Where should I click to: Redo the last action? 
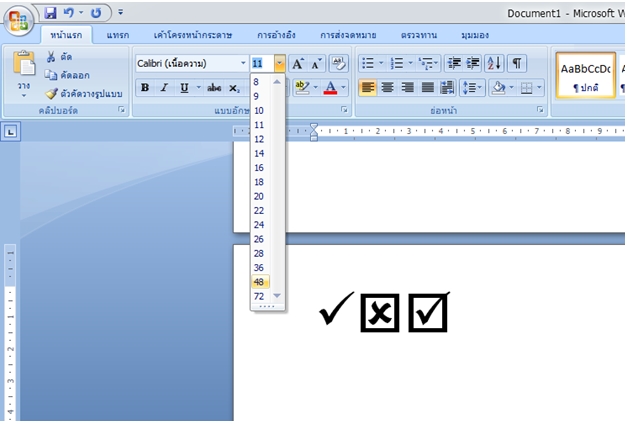pyautogui.click(x=96, y=13)
